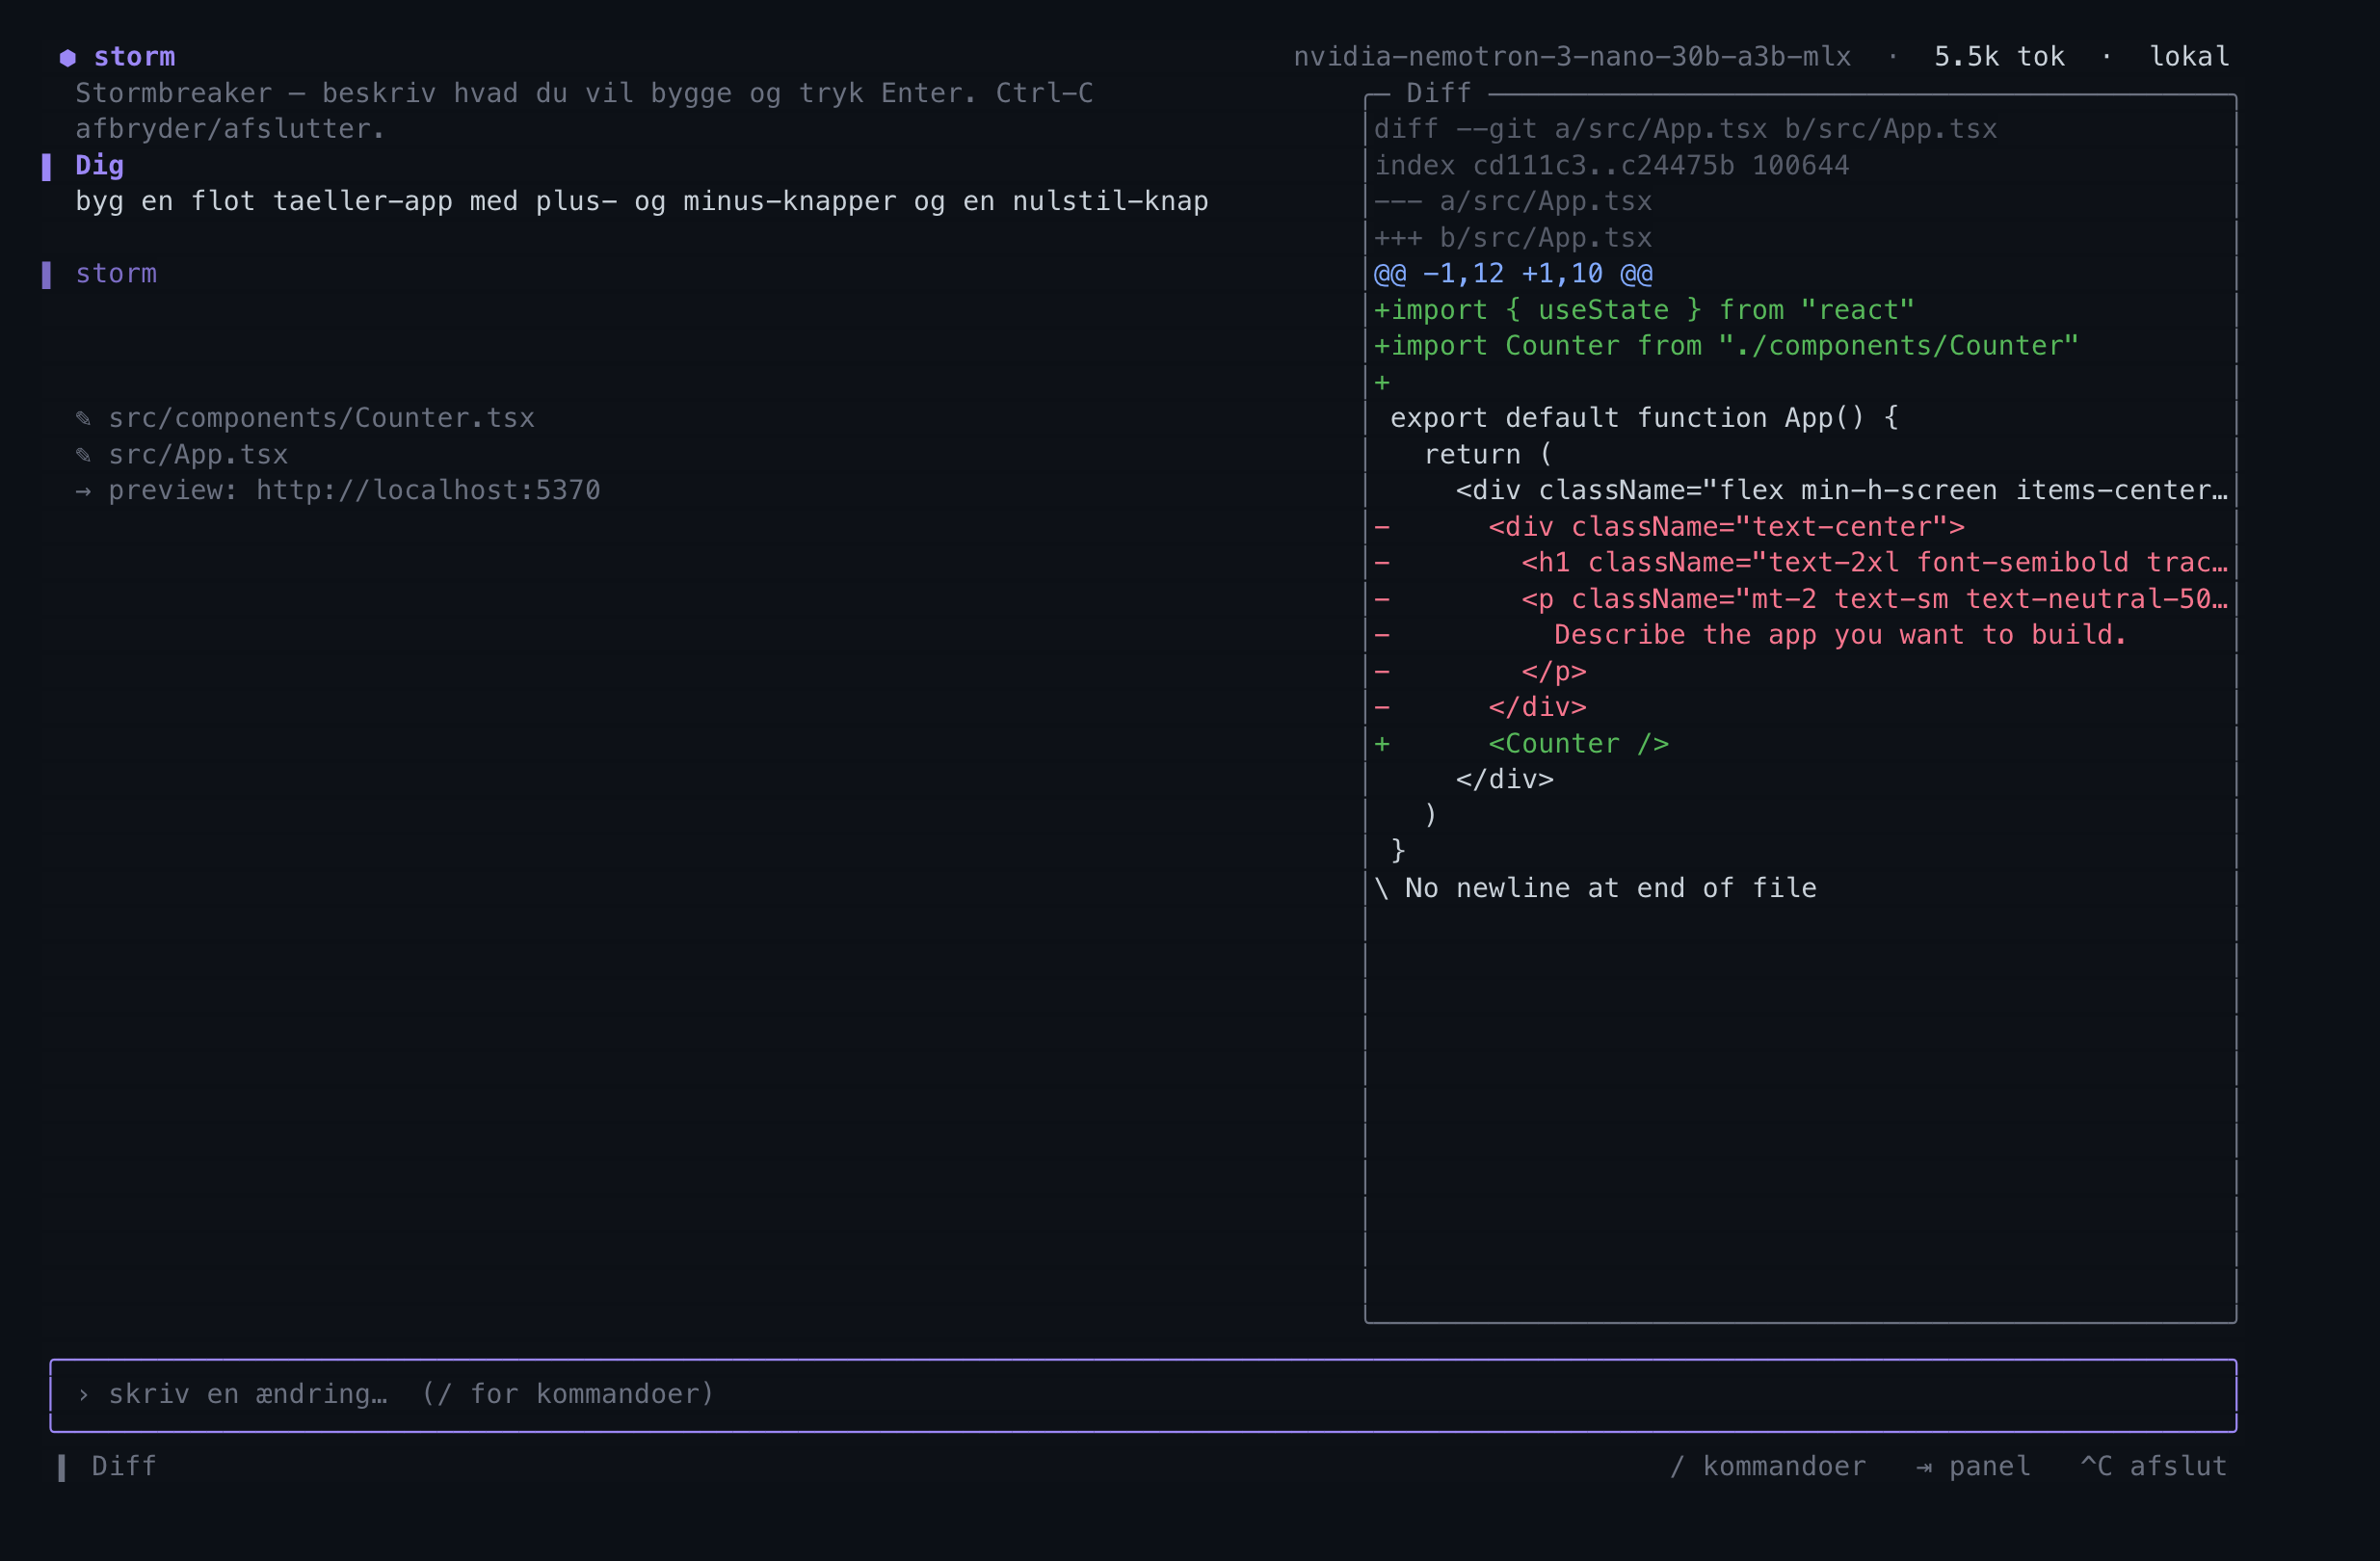The image size is (2380, 1561).
Task: Click the '/ kommandoer' hint in footer
Action: [1768, 1466]
